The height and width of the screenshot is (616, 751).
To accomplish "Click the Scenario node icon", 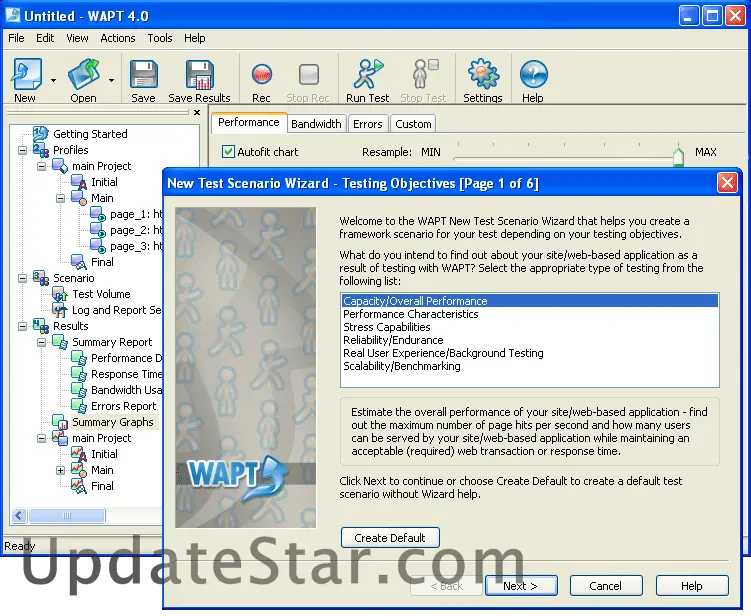I will [41, 278].
